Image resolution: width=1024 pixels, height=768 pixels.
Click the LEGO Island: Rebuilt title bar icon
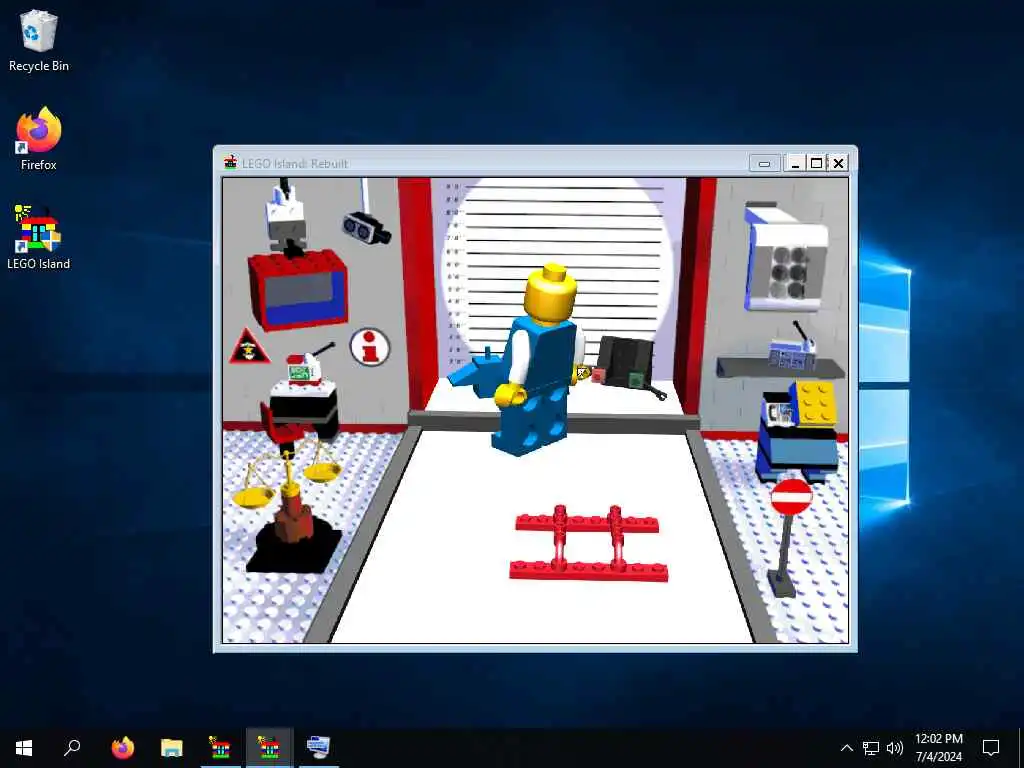230,163
